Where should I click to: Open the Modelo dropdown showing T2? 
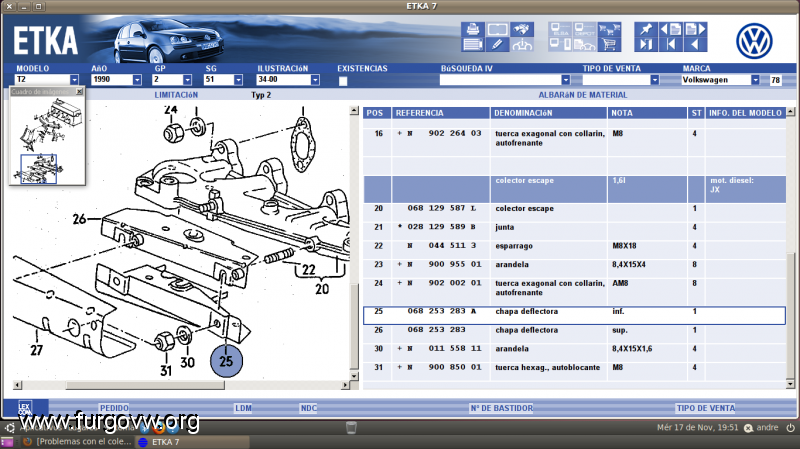click(x=74, y=80)
